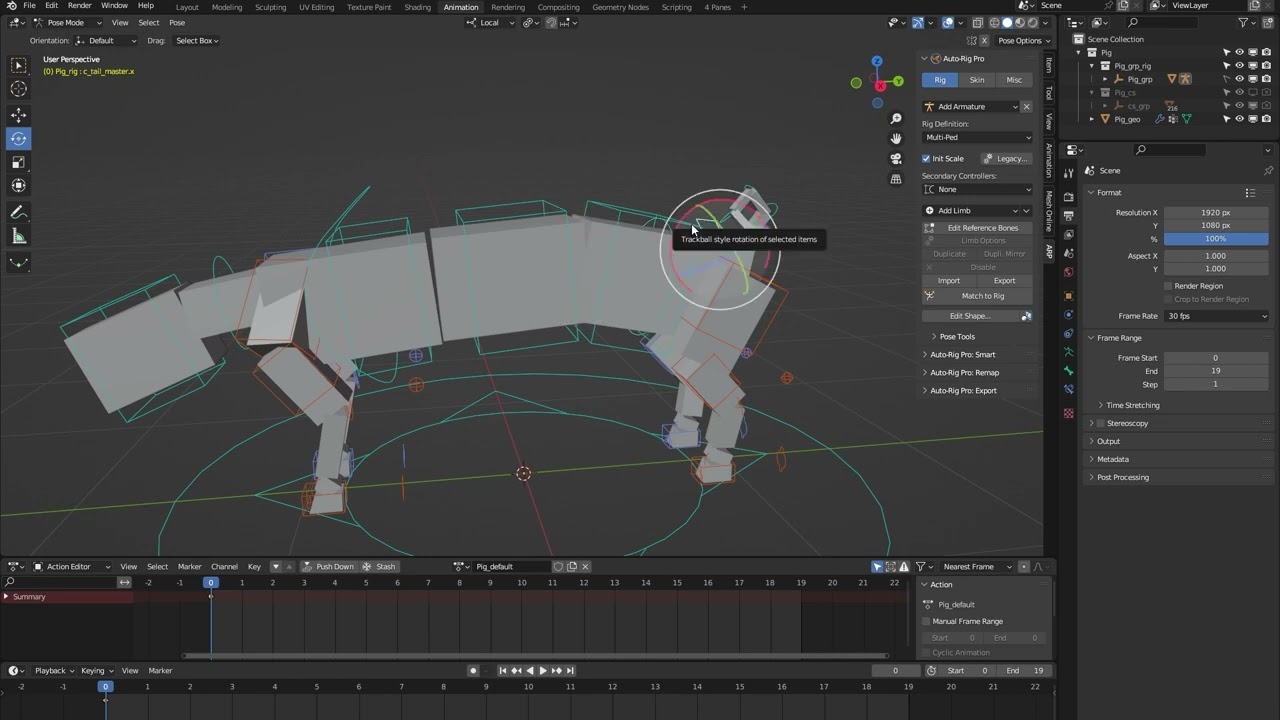Activate the Rotate tool
Viewport: 1280px width, 720px height.
tap(18, 139)
